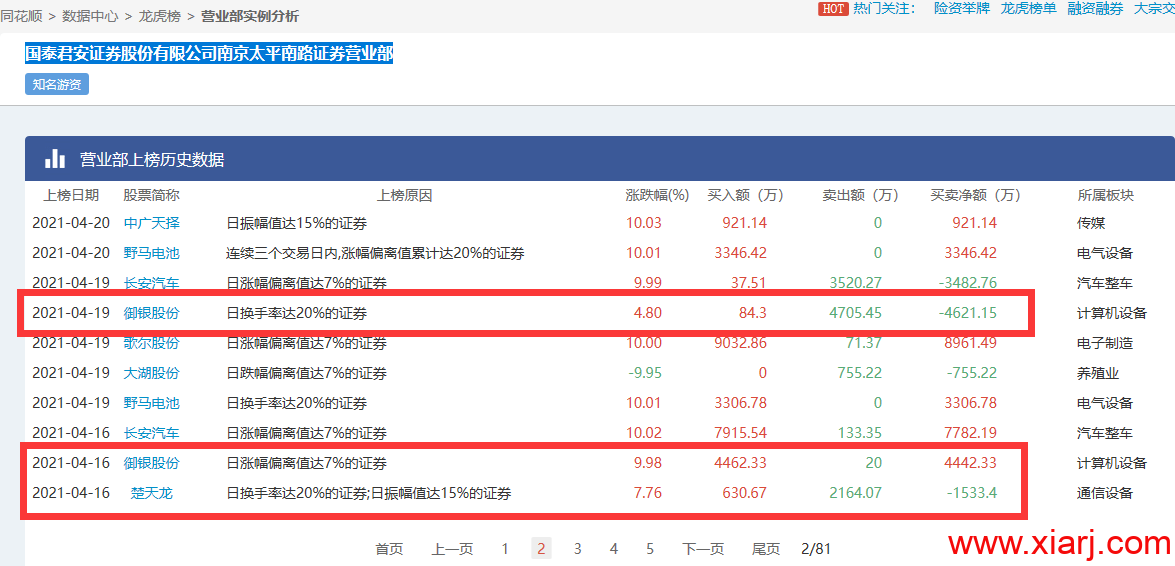This screenshot has width=1175, height=566.
Task: Open the 险资举牌 hot topic link
Action: point(961,9)
